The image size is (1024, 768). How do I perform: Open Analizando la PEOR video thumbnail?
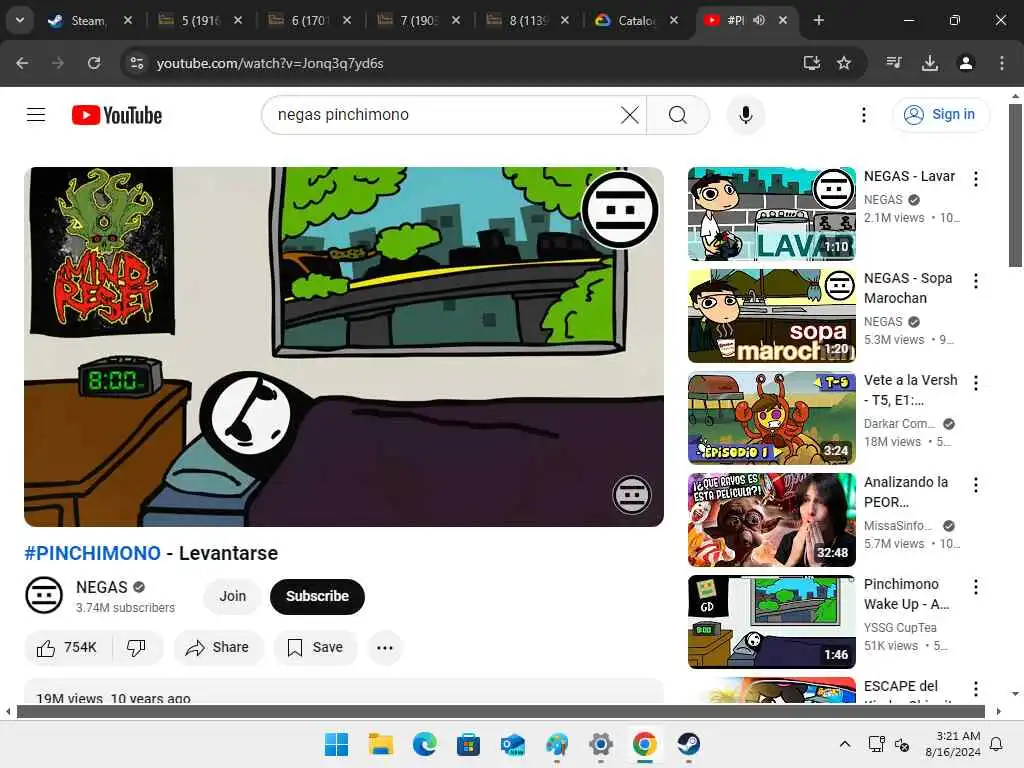[771, 520]
